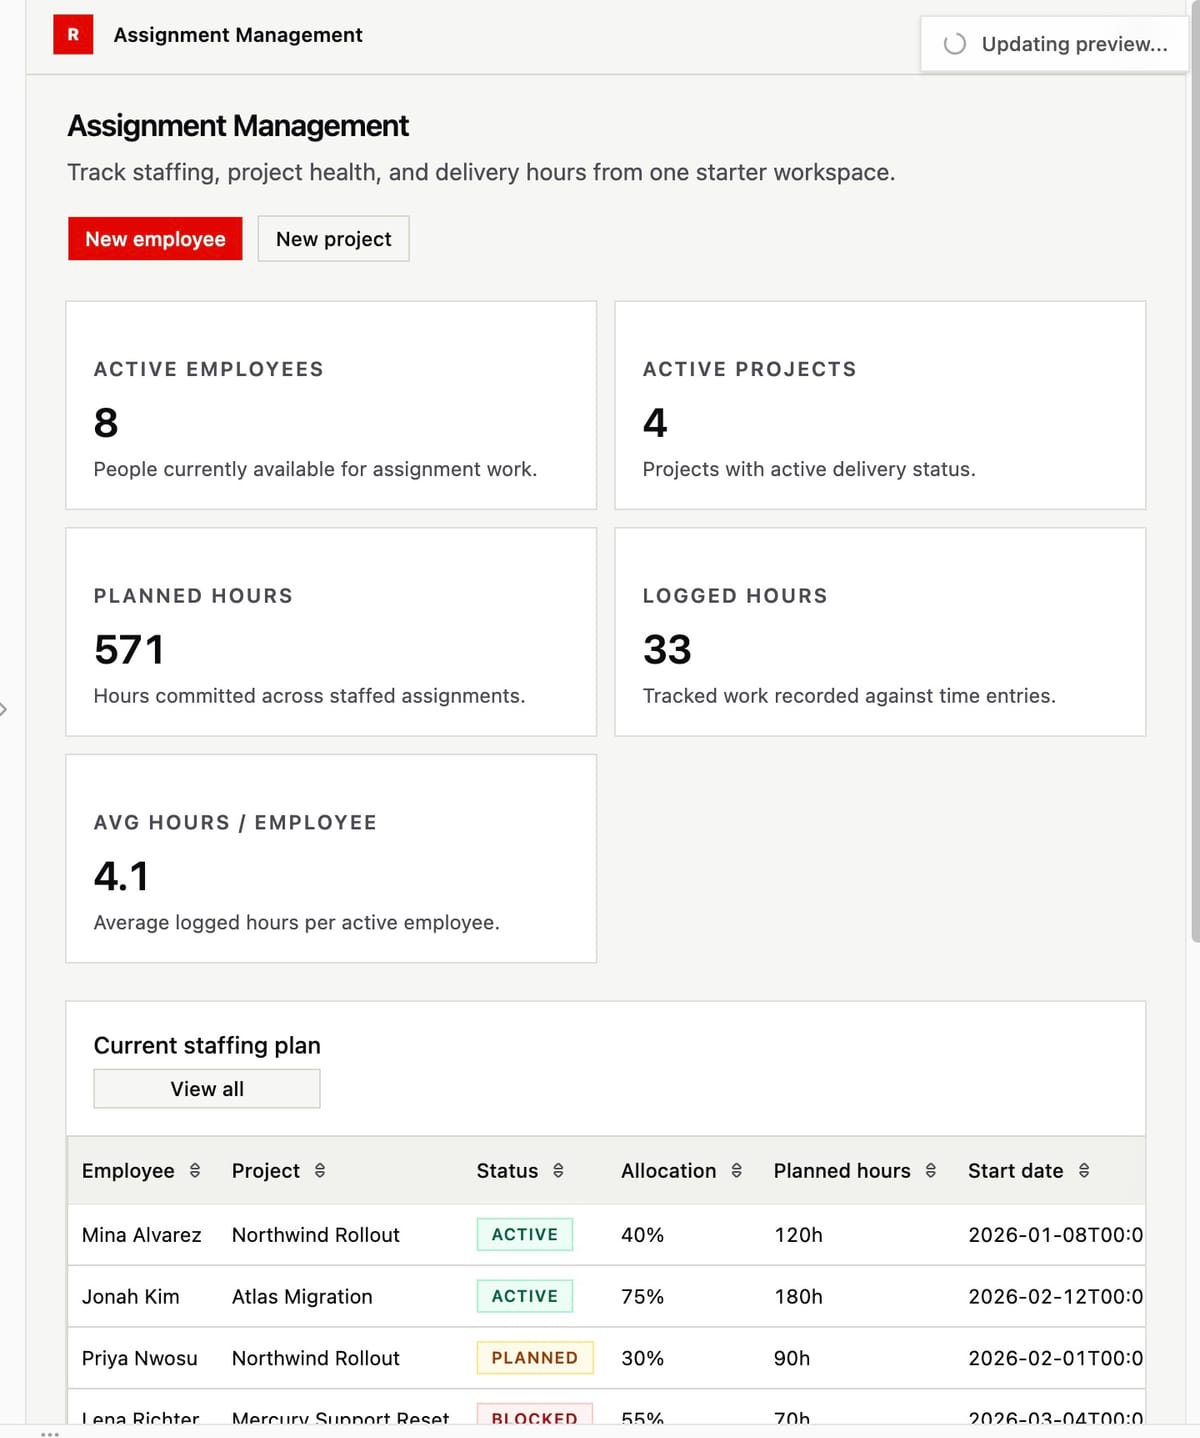Expand the left sidebar chevron
This screenshot has height=1438, width=1200.
(4, 709)
